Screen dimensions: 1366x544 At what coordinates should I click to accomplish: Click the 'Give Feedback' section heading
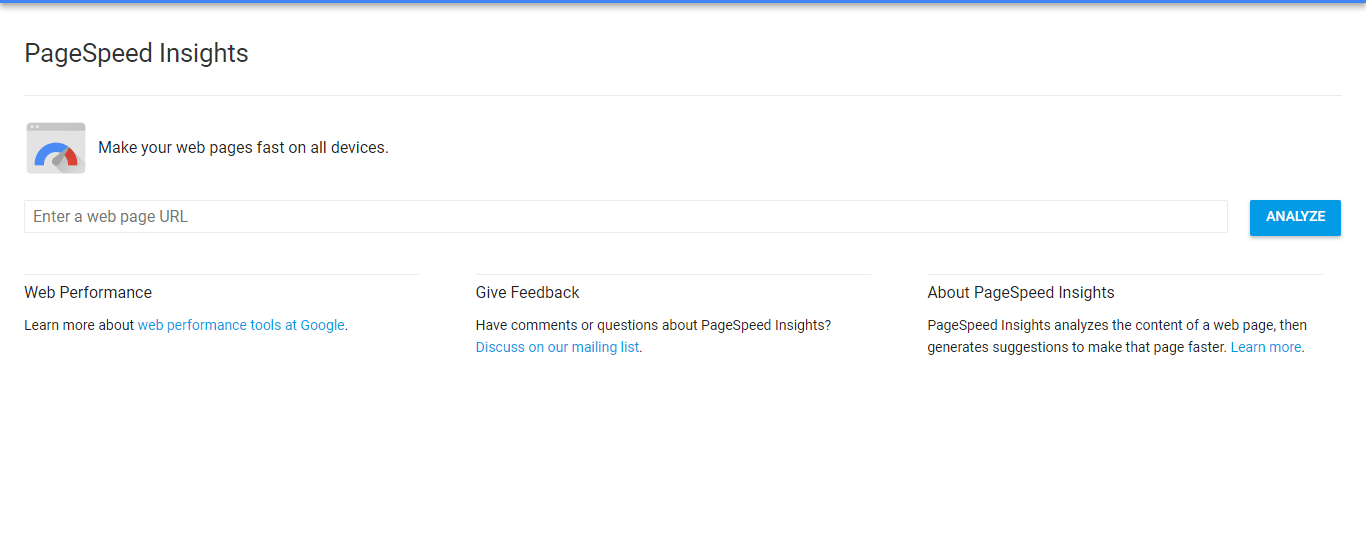pyautogui.click(x=527, y=293)
